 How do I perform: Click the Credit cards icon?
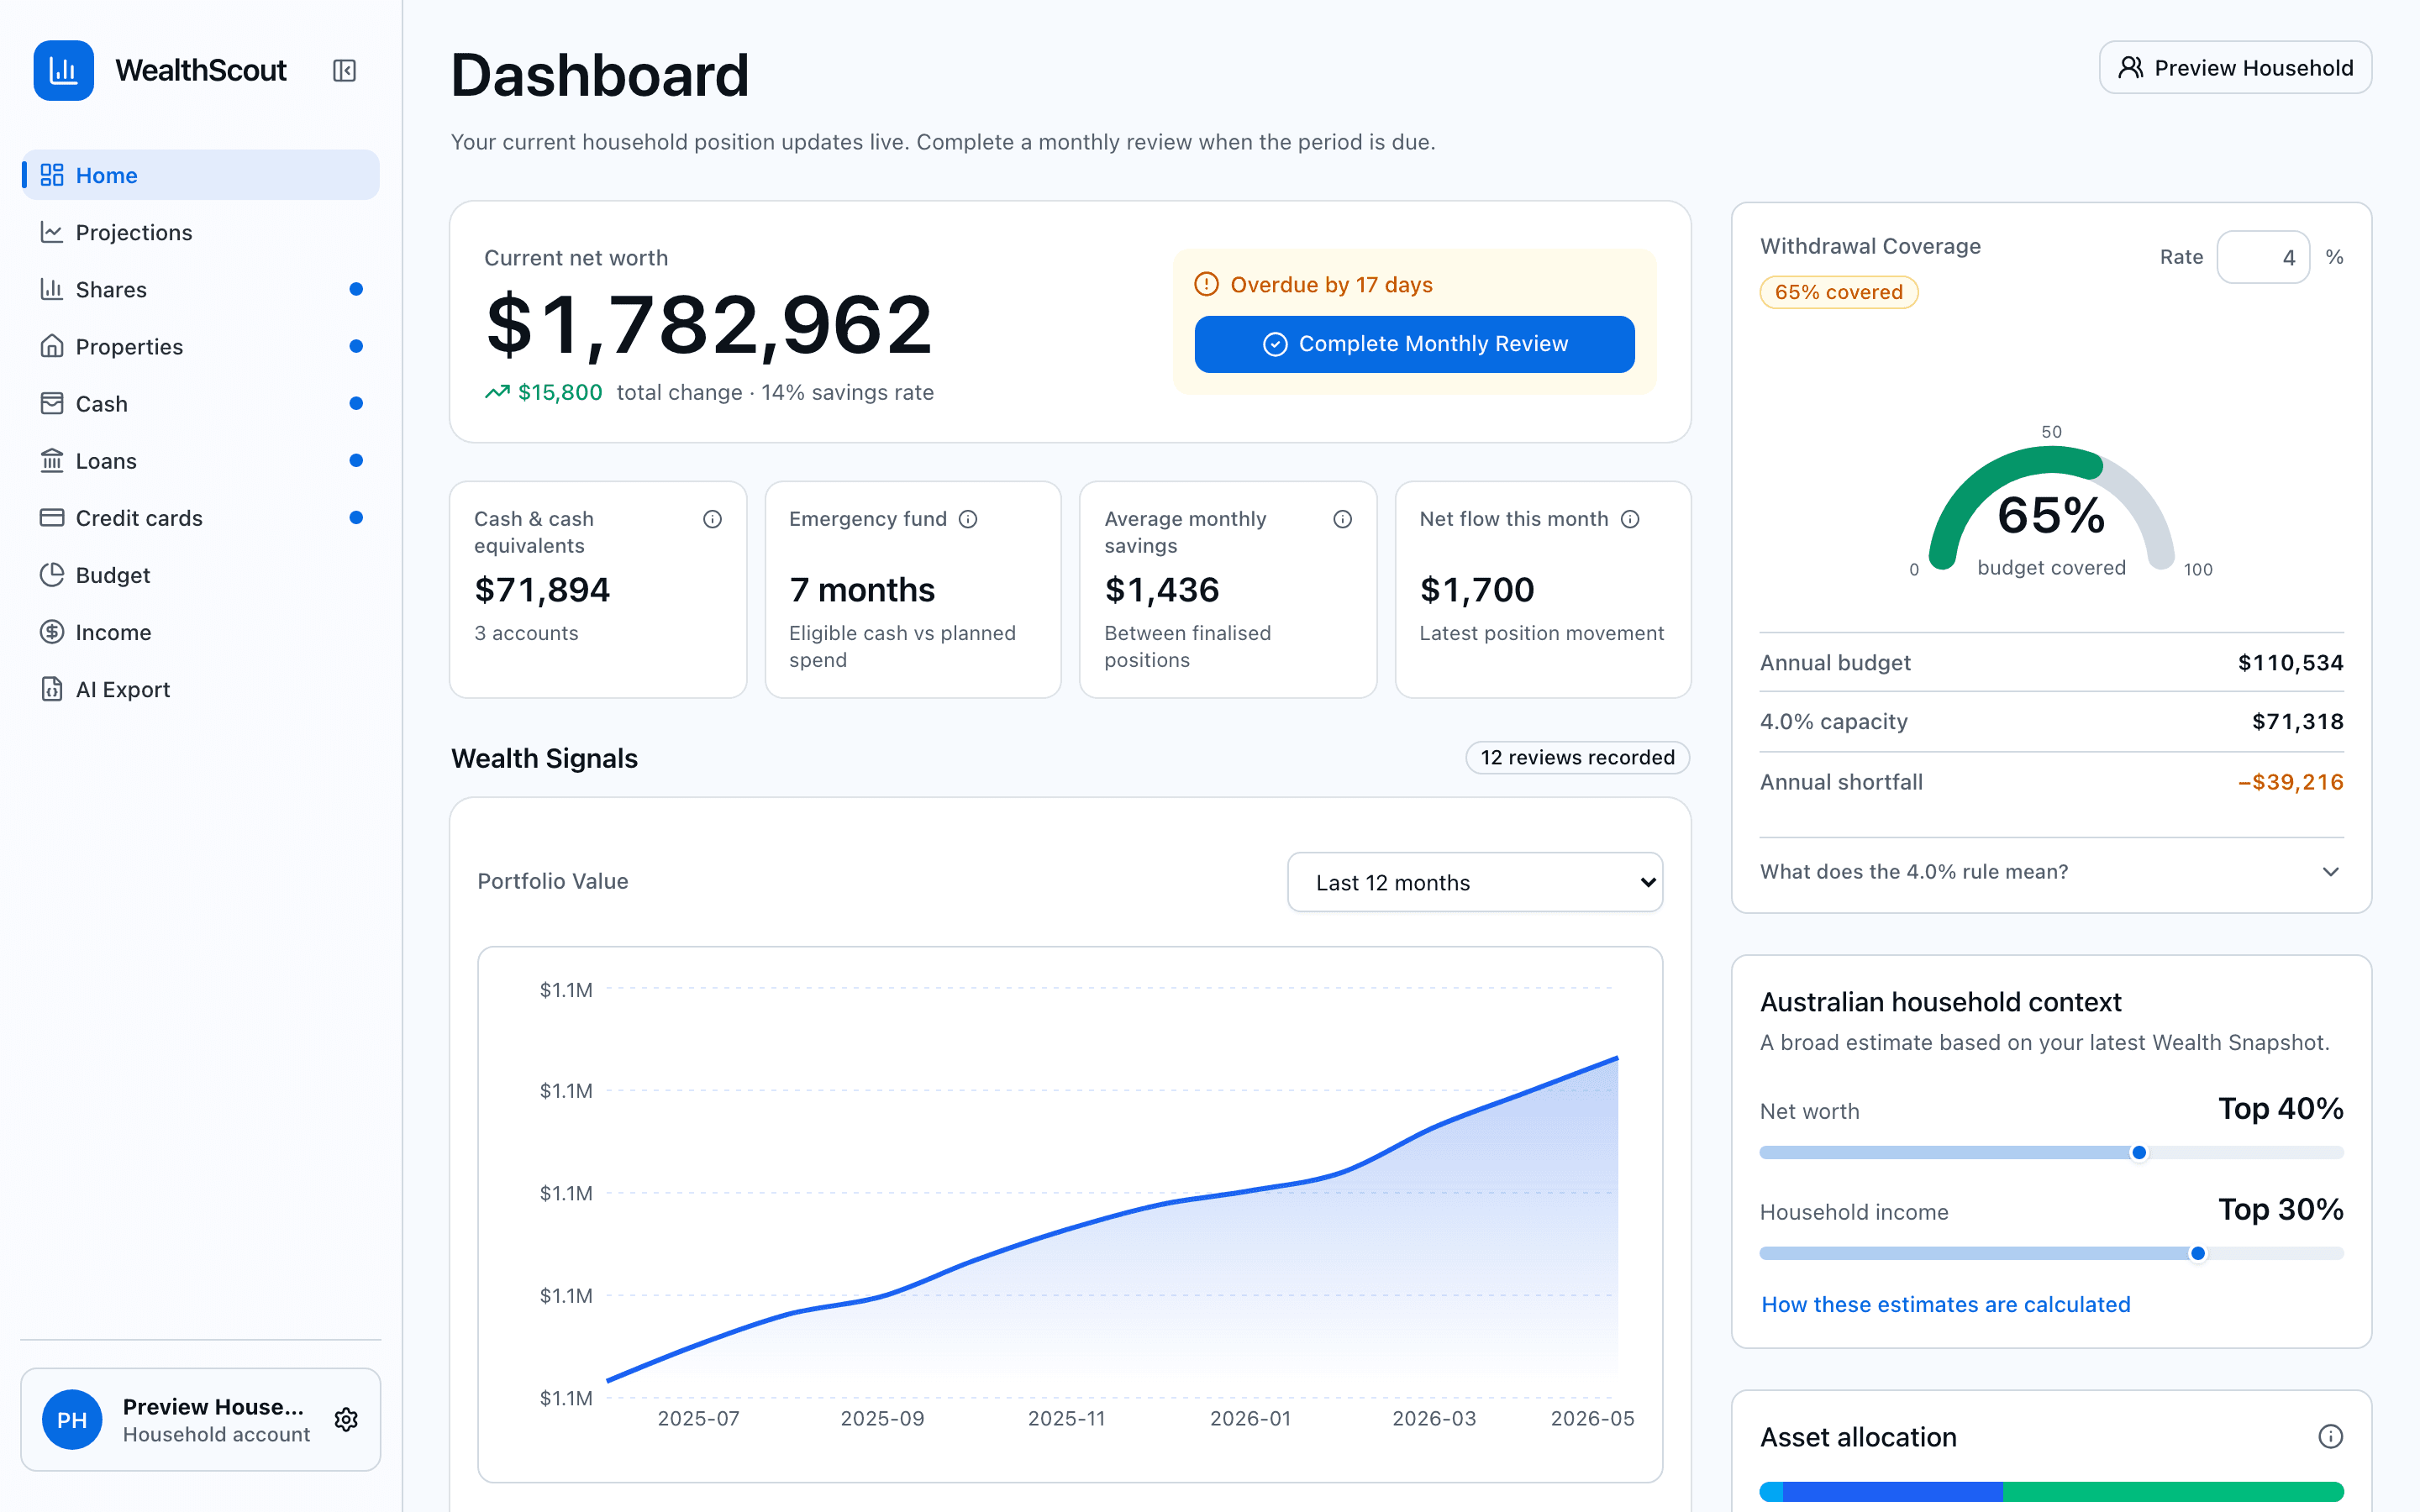pos(52,517)
